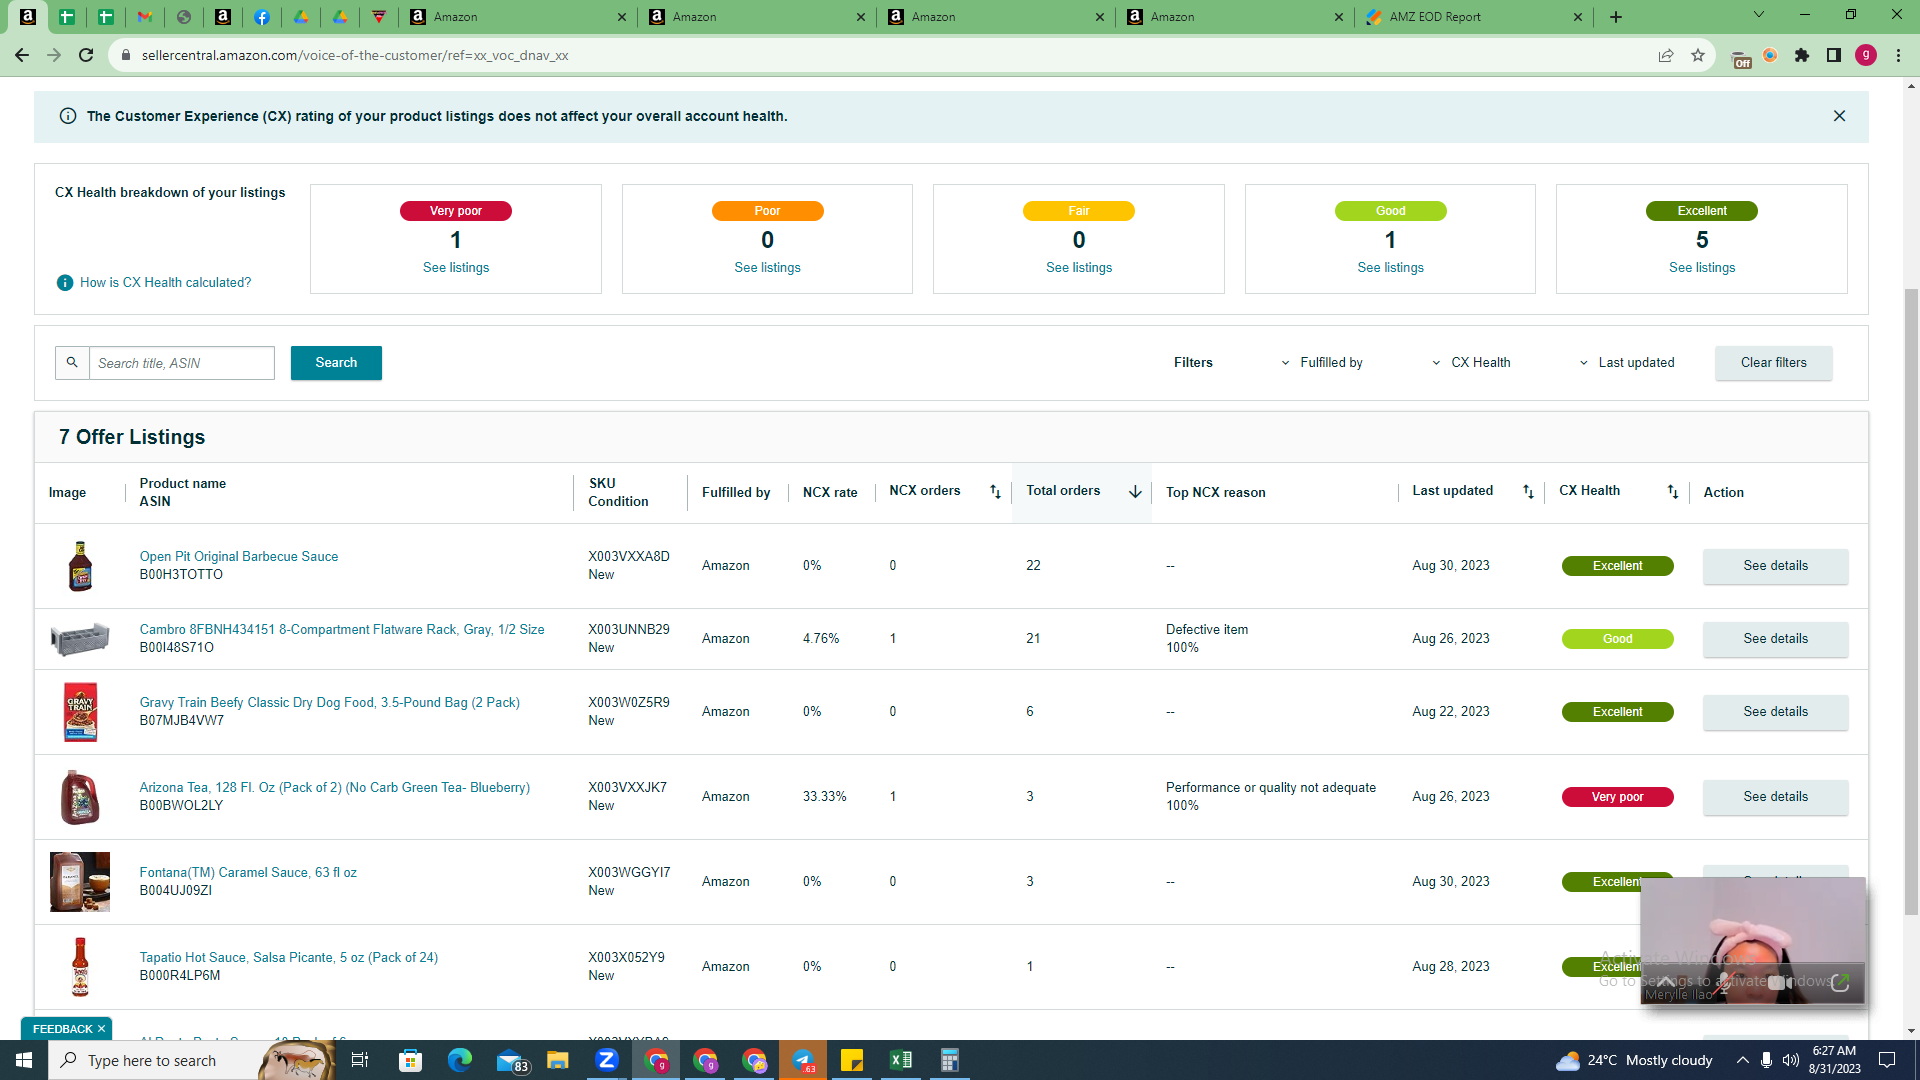This screenshot has width=1920, height=1080.
Task: Open Sticky Notes from the taskbar
Action: tap(852, 1060)
